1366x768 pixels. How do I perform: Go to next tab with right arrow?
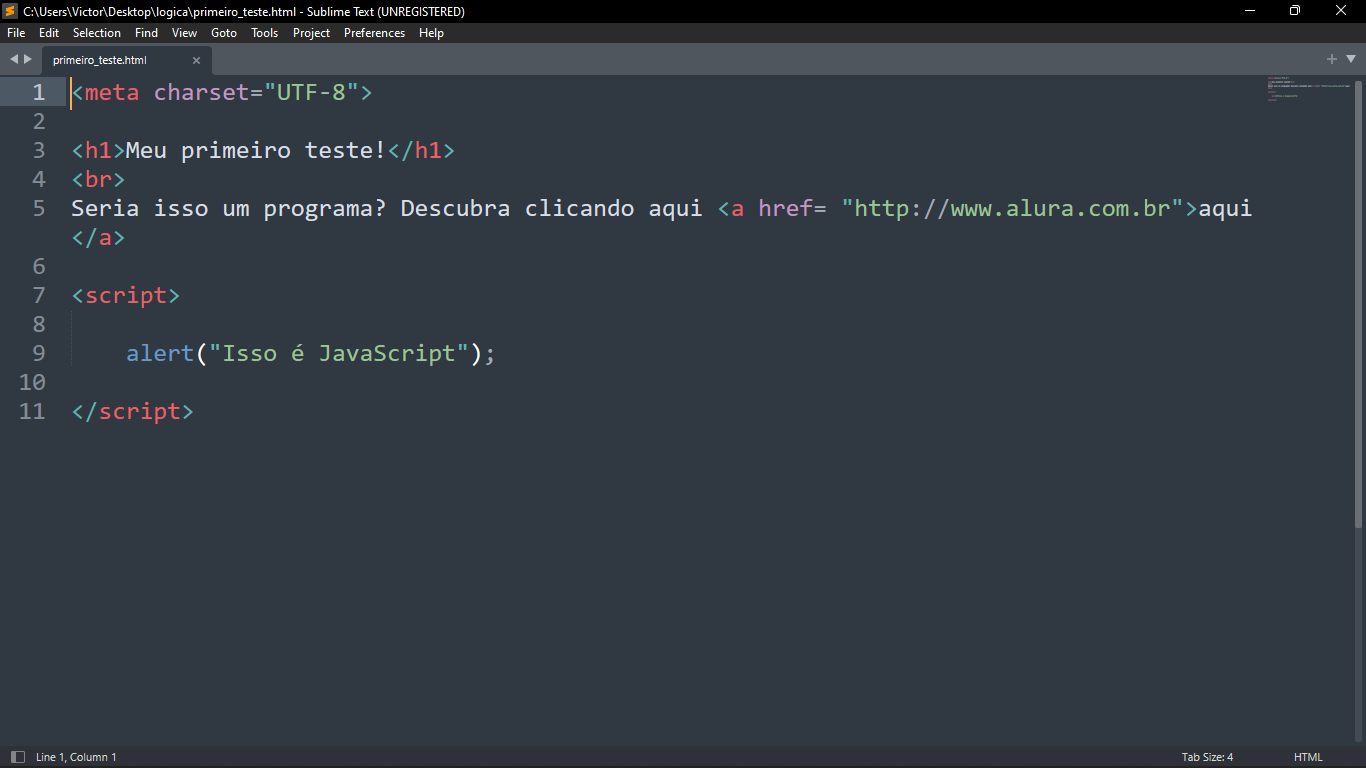28,59
